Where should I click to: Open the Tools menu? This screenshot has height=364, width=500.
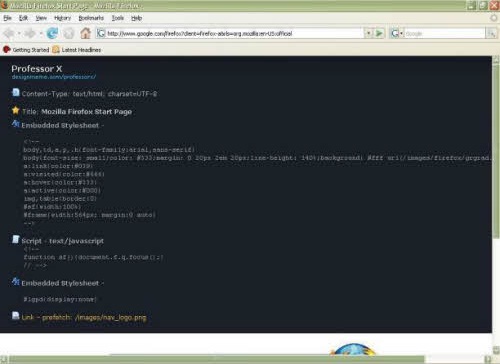click(x=118, y=18)
